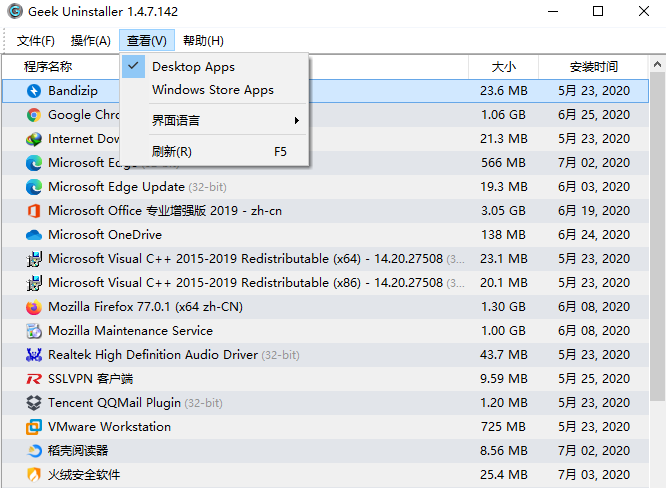The height and width of the screenshot is (488, 666).
Task: Select 稻壳阅读器 entry
Action: pos(325,451)
